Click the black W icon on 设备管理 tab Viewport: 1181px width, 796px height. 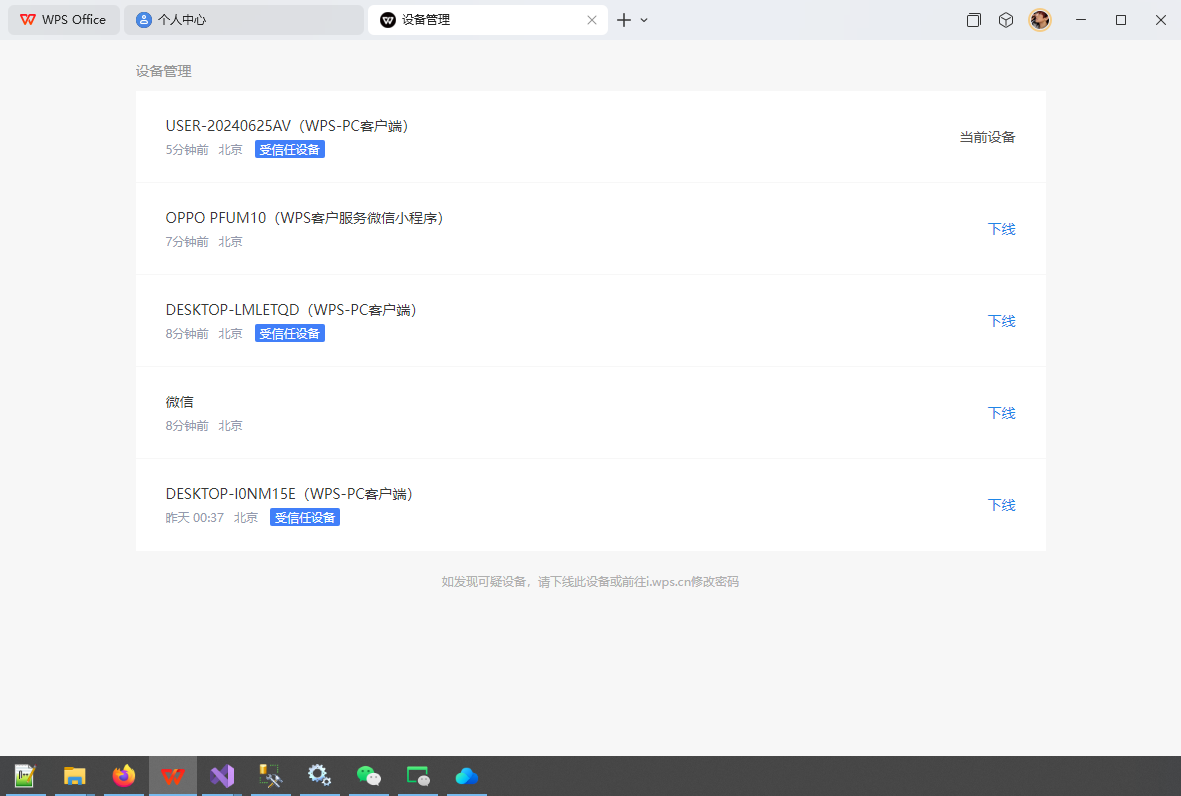pos(388,20)
